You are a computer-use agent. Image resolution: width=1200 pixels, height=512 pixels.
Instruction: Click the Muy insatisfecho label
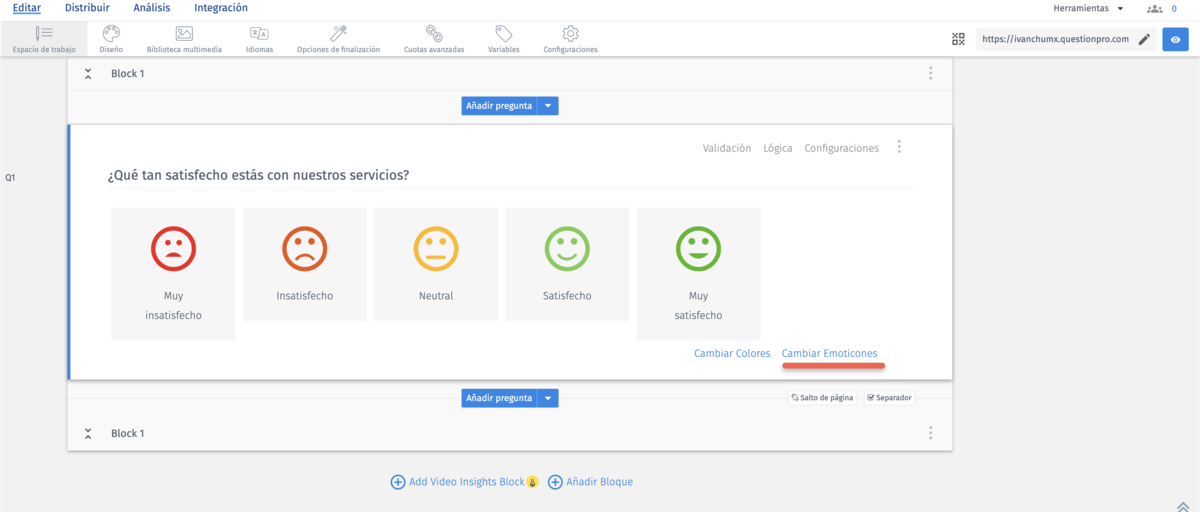click(174, 305)
